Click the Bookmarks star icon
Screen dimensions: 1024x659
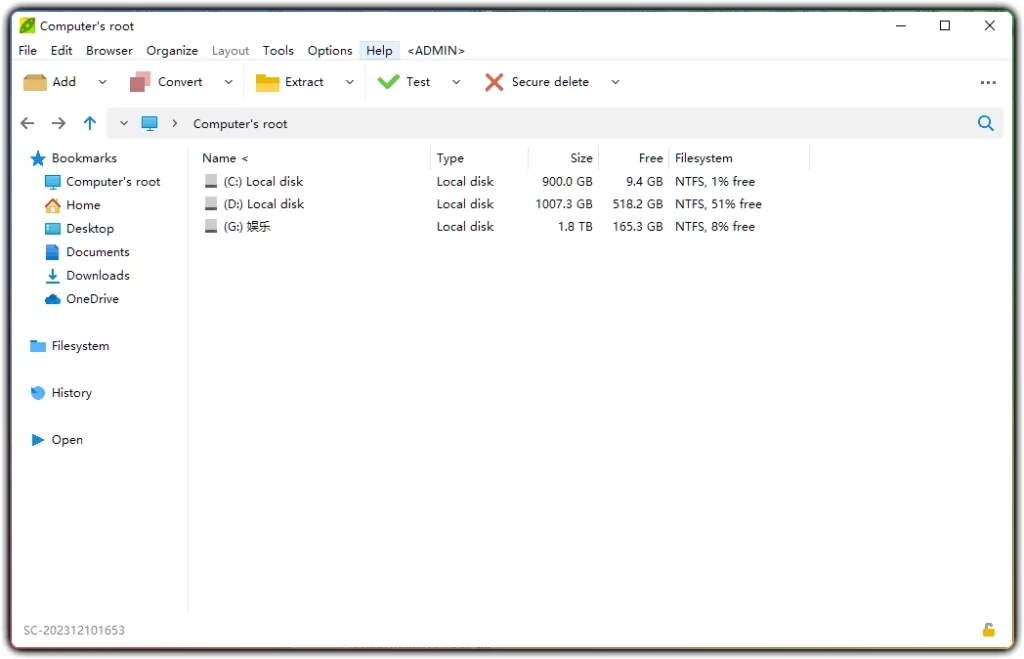click(x=39, y=158)
